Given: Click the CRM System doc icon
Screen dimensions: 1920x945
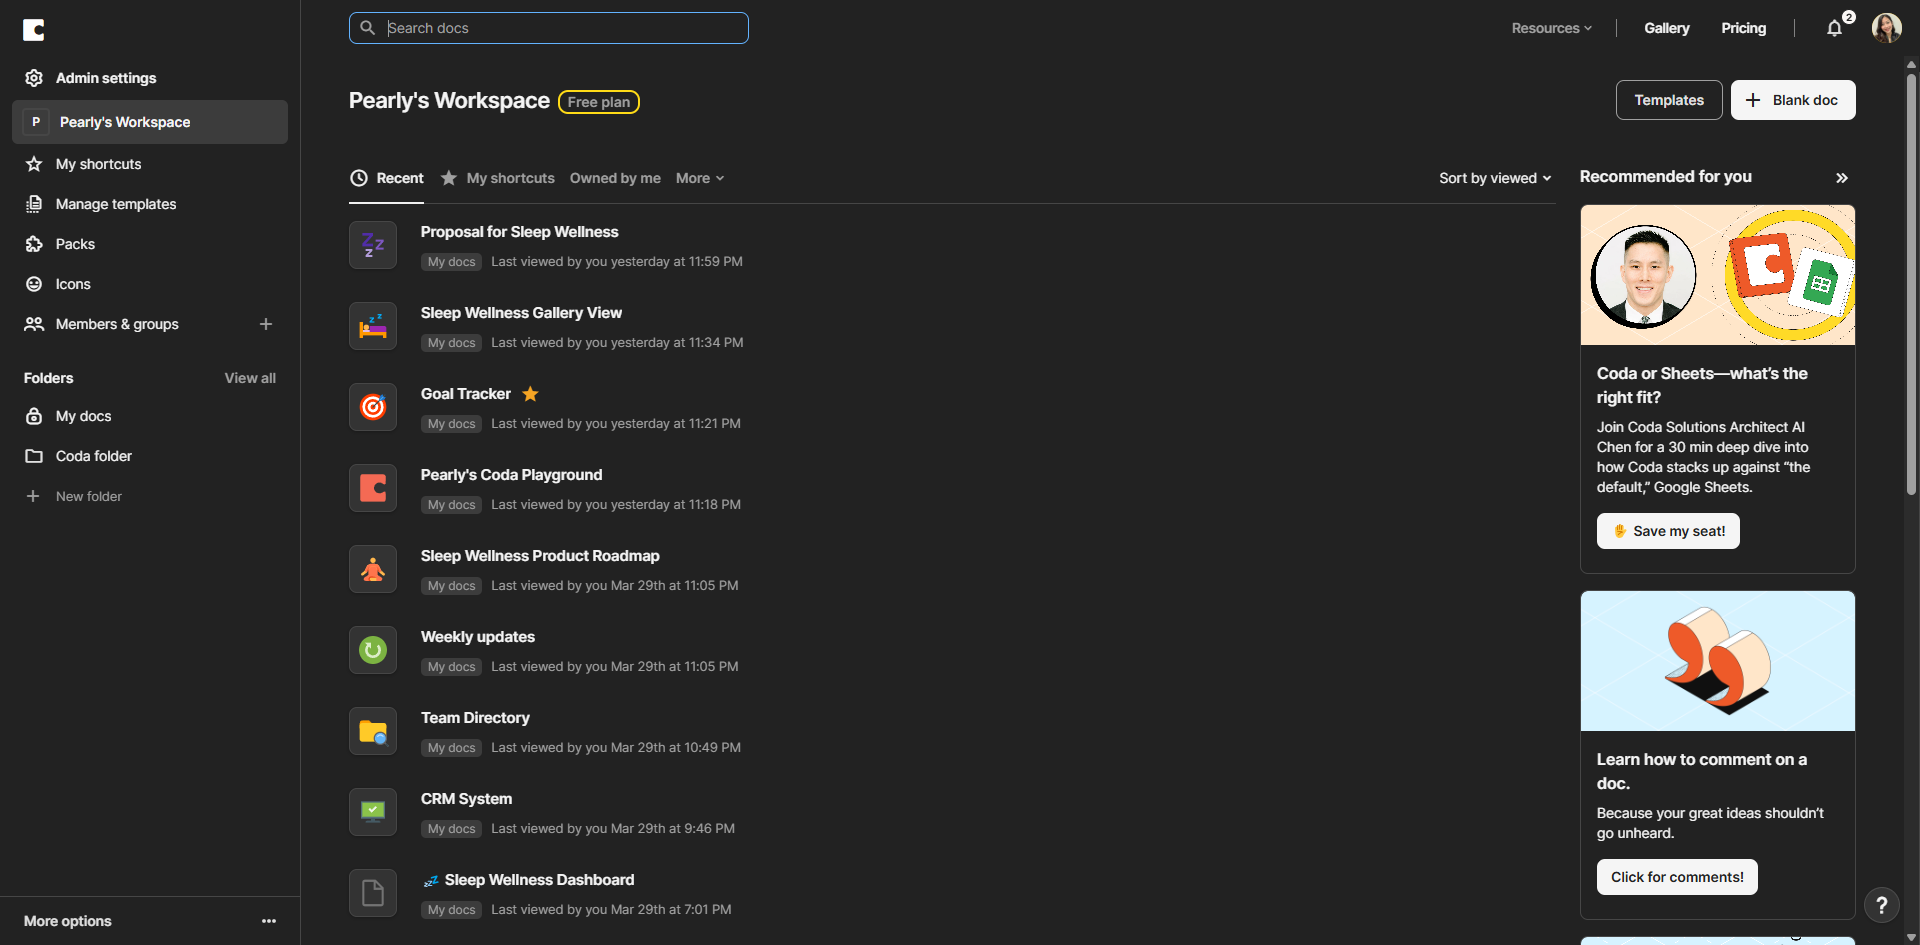Looking at the screenshot, I should point(373,812).
